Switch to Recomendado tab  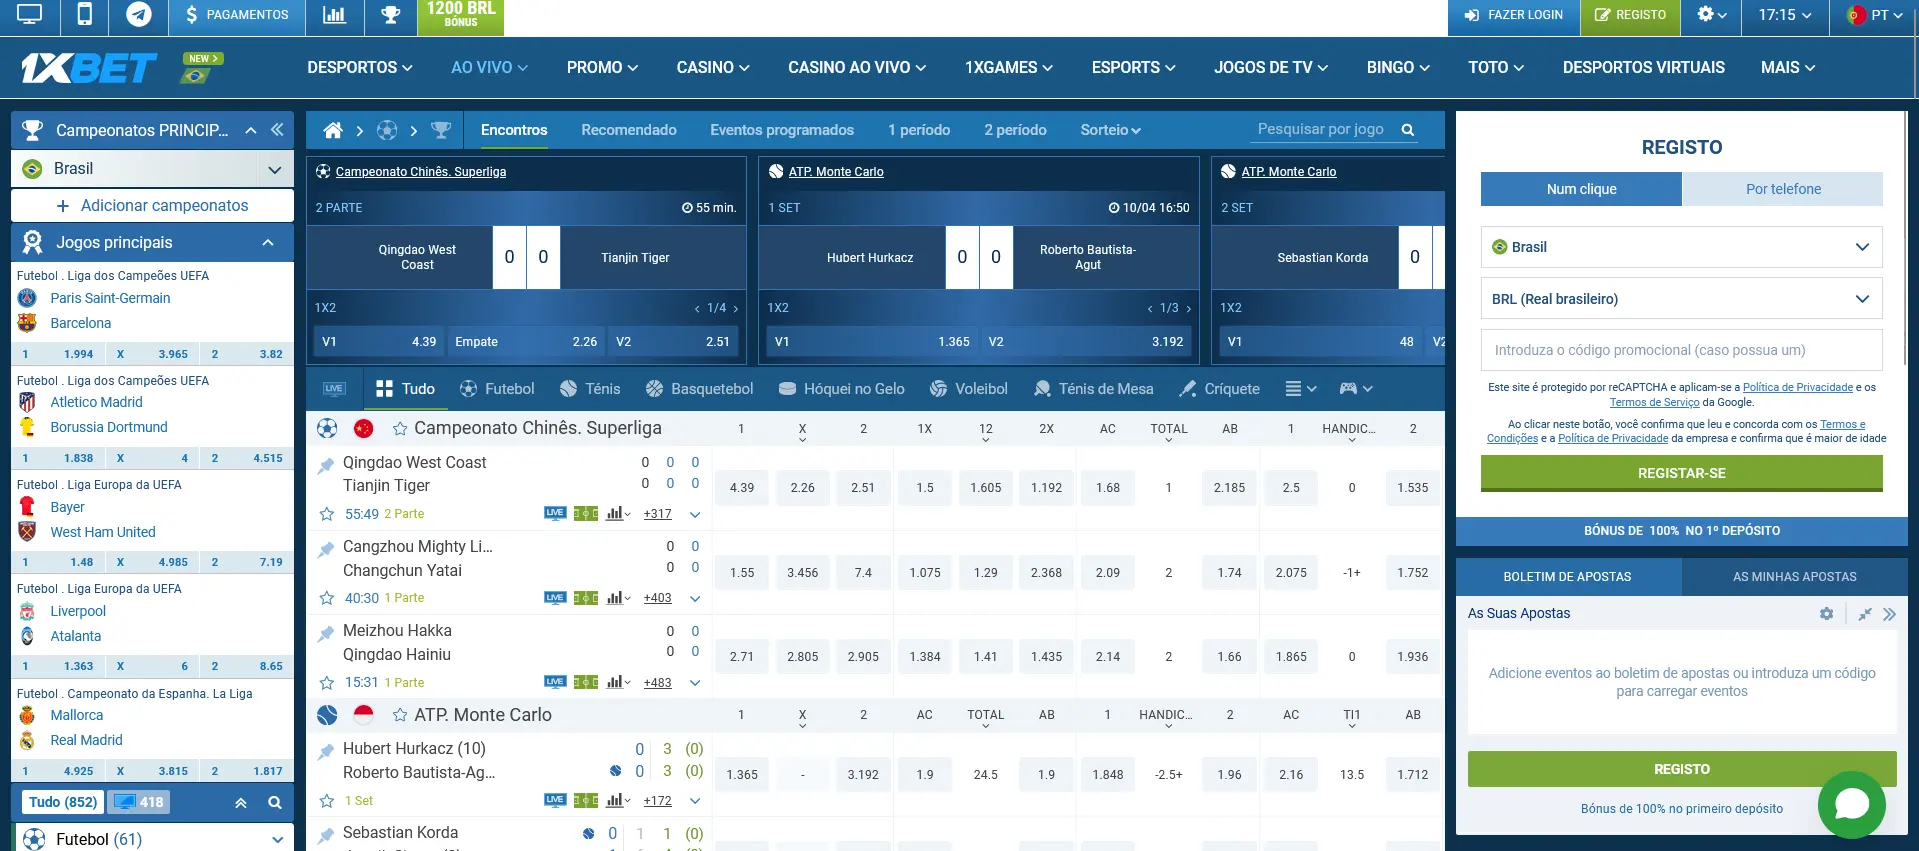click(629, 130)
